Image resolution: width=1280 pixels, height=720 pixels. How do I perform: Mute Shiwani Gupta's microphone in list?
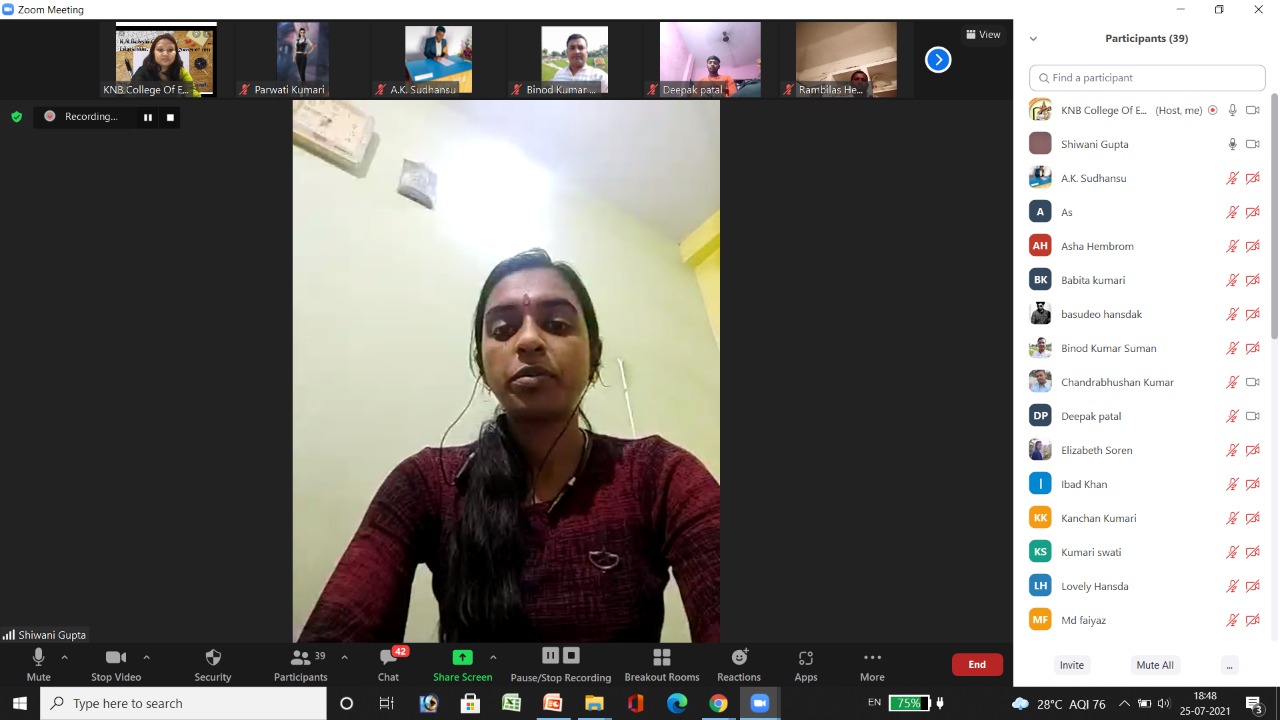[1232, 144]
